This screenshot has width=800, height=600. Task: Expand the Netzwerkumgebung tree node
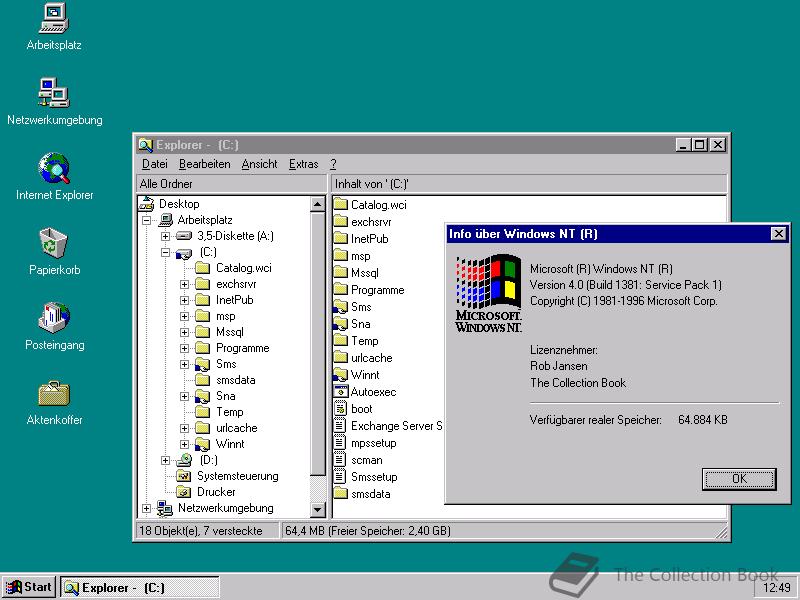tap(146, 509)
